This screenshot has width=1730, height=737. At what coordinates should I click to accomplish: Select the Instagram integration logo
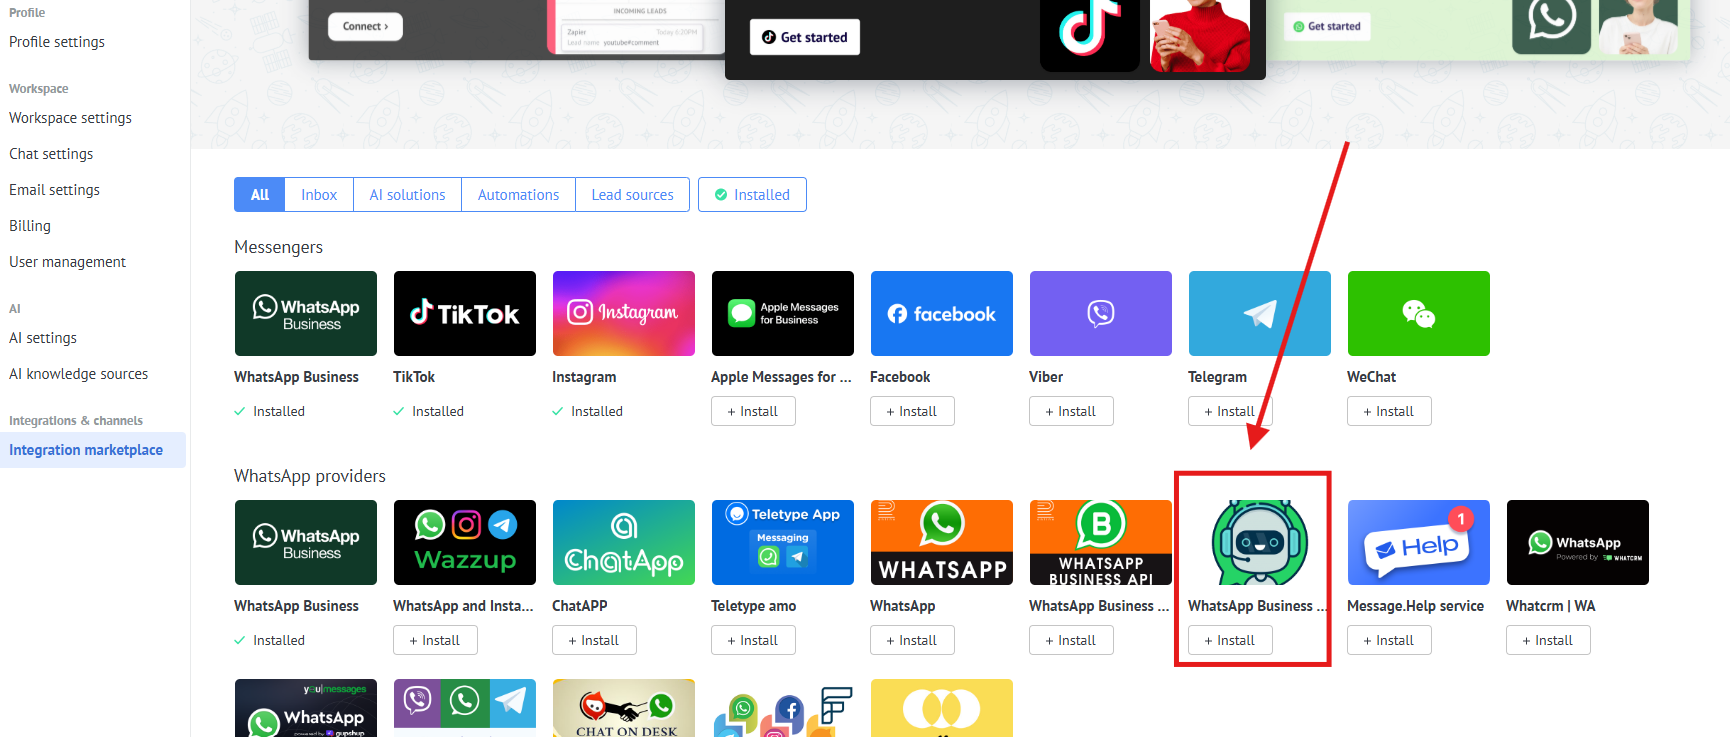click(623, 313)
